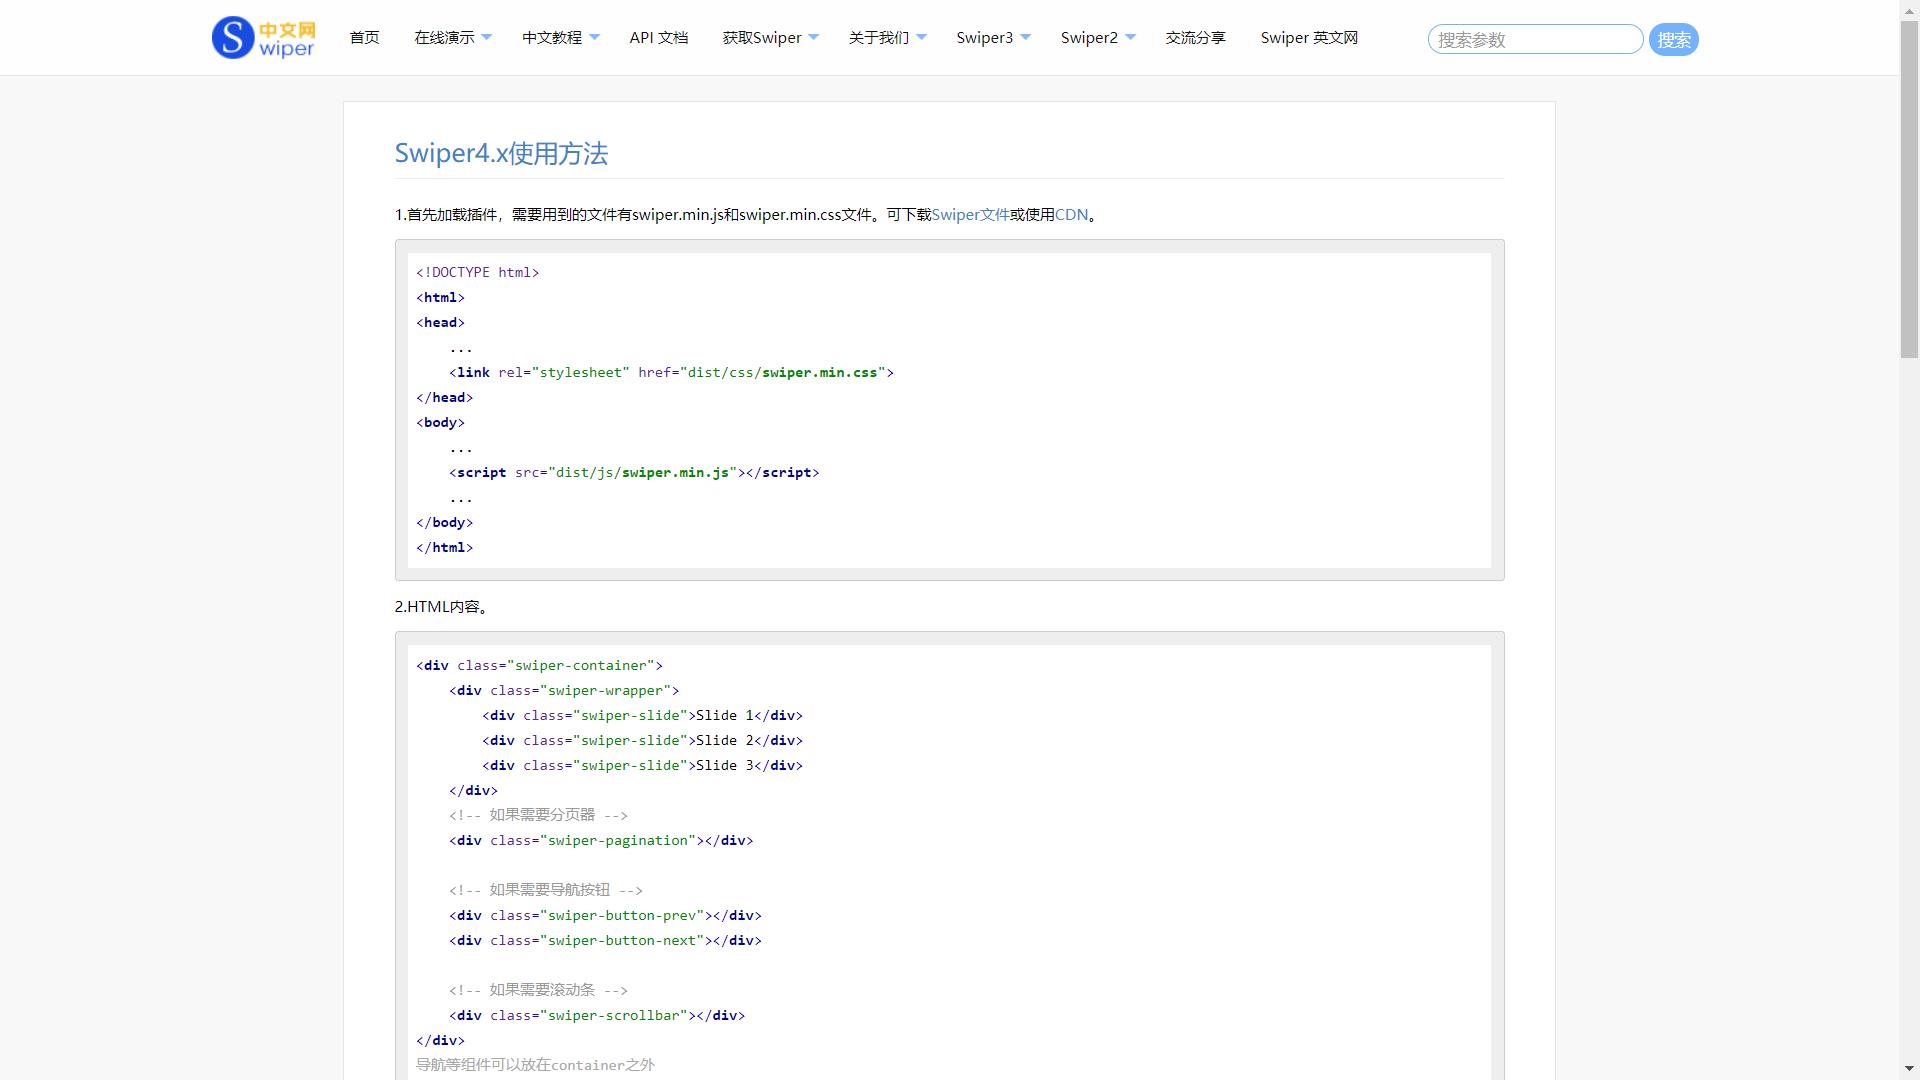Open the 在线演示 menu
The width and height of the screenshot is (1920, 1080).
click(444, 38)
